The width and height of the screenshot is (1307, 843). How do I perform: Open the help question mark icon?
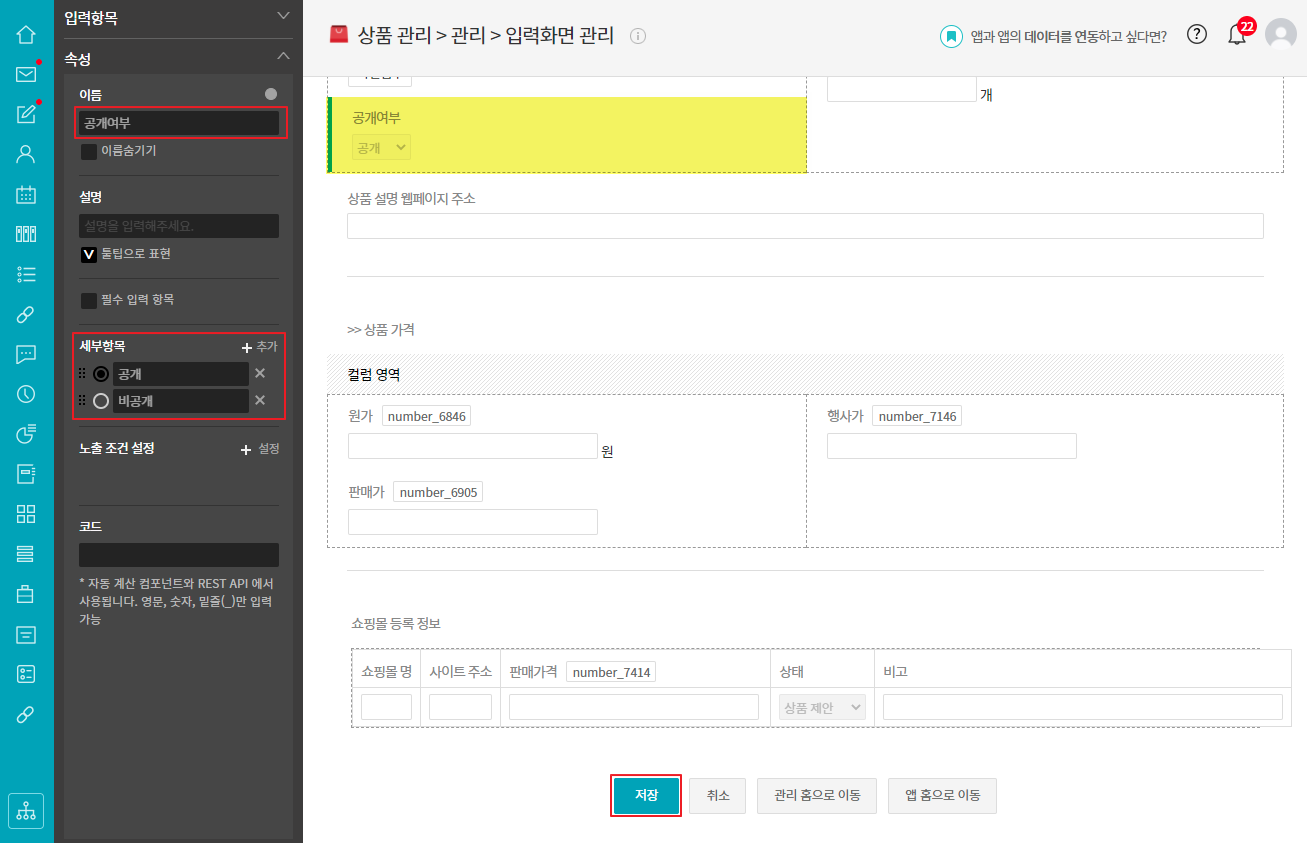pos(1197,34)
